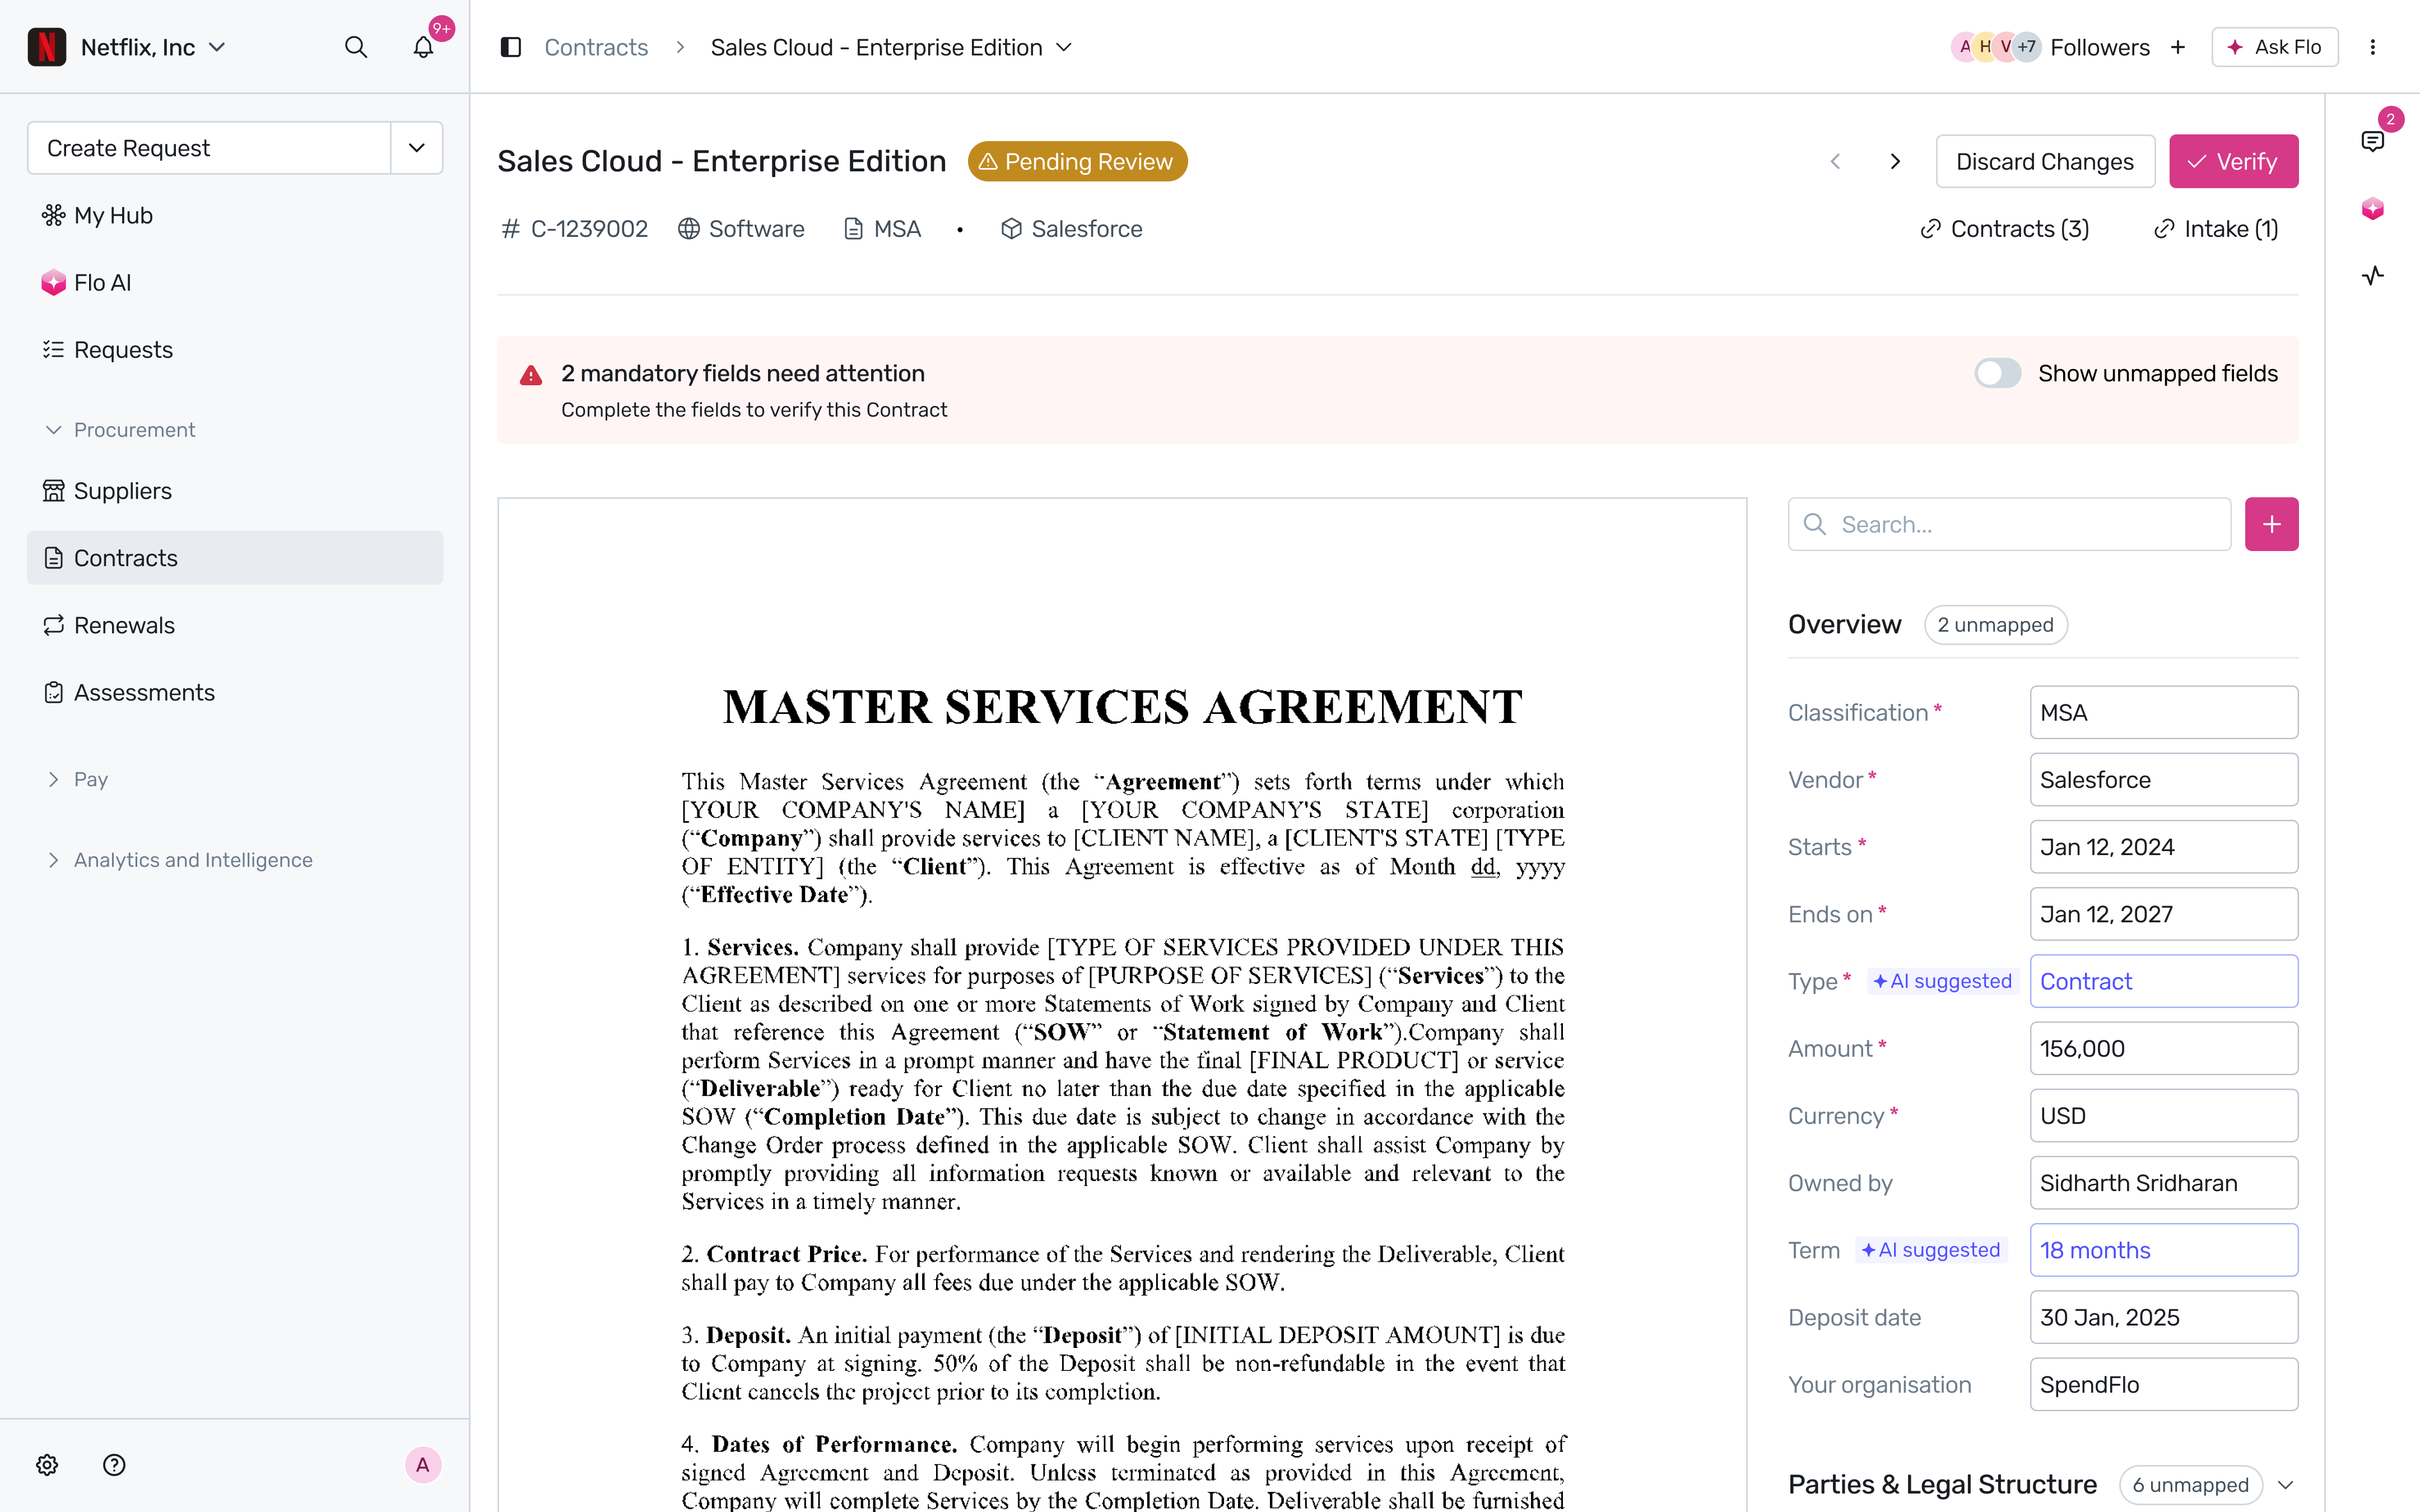Screen dimensions: 2420x1512
Task: Open Assessments in the sidebar
Action: pyautogui.click(x=235, y=692)
